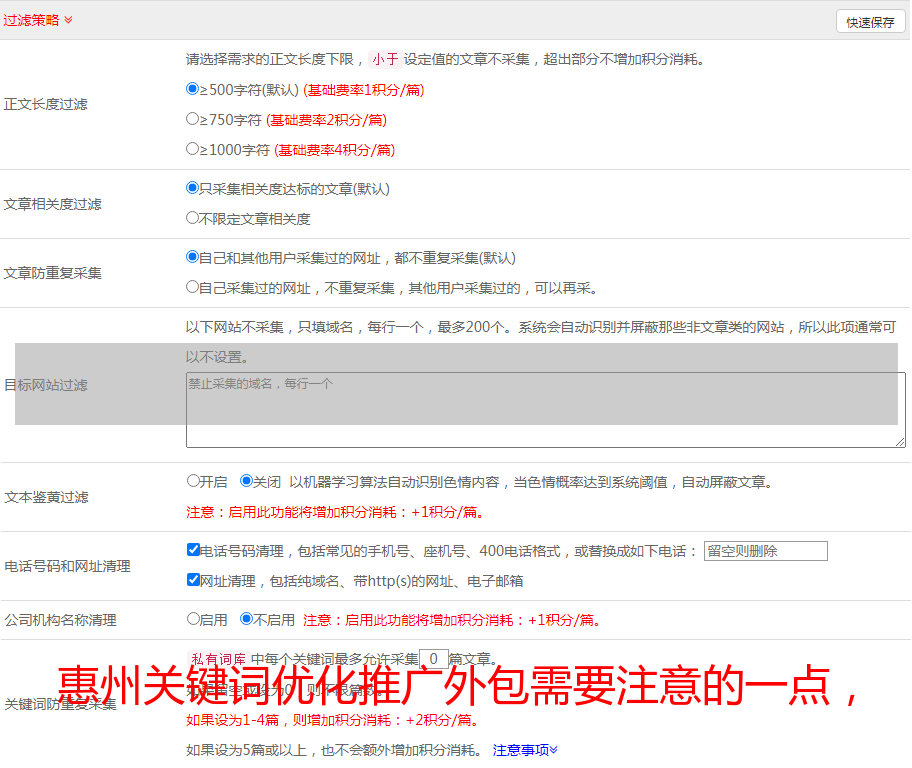Image resolution: width=912 pixels, height=768 pixels.
Task: Click the 禁止采集的域名 textarea
Action: pyautogui.click(x=546, y=410)
